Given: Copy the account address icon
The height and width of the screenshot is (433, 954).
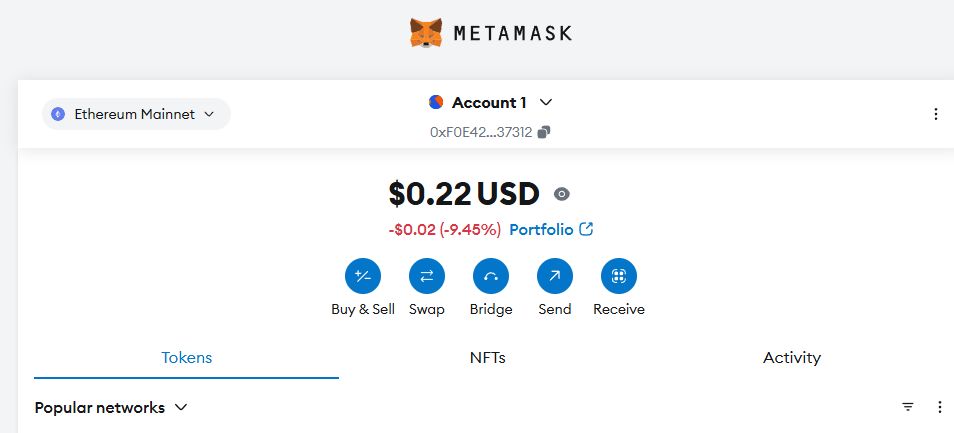Looking at the screenshot, I should [544, 132].
